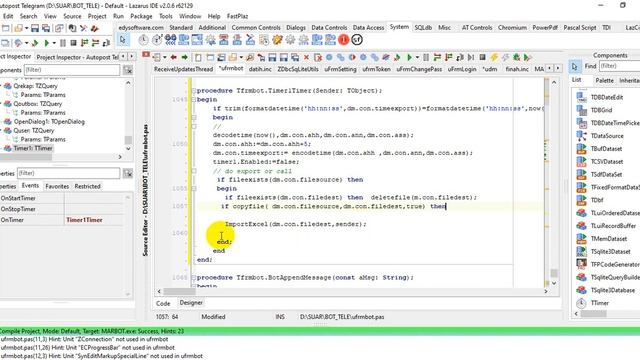Click the Pause debug icon in main toolbar
Image resolution: width=640 pixels, height=360 pixels.
pyautogui.click(x=63, y=42)
